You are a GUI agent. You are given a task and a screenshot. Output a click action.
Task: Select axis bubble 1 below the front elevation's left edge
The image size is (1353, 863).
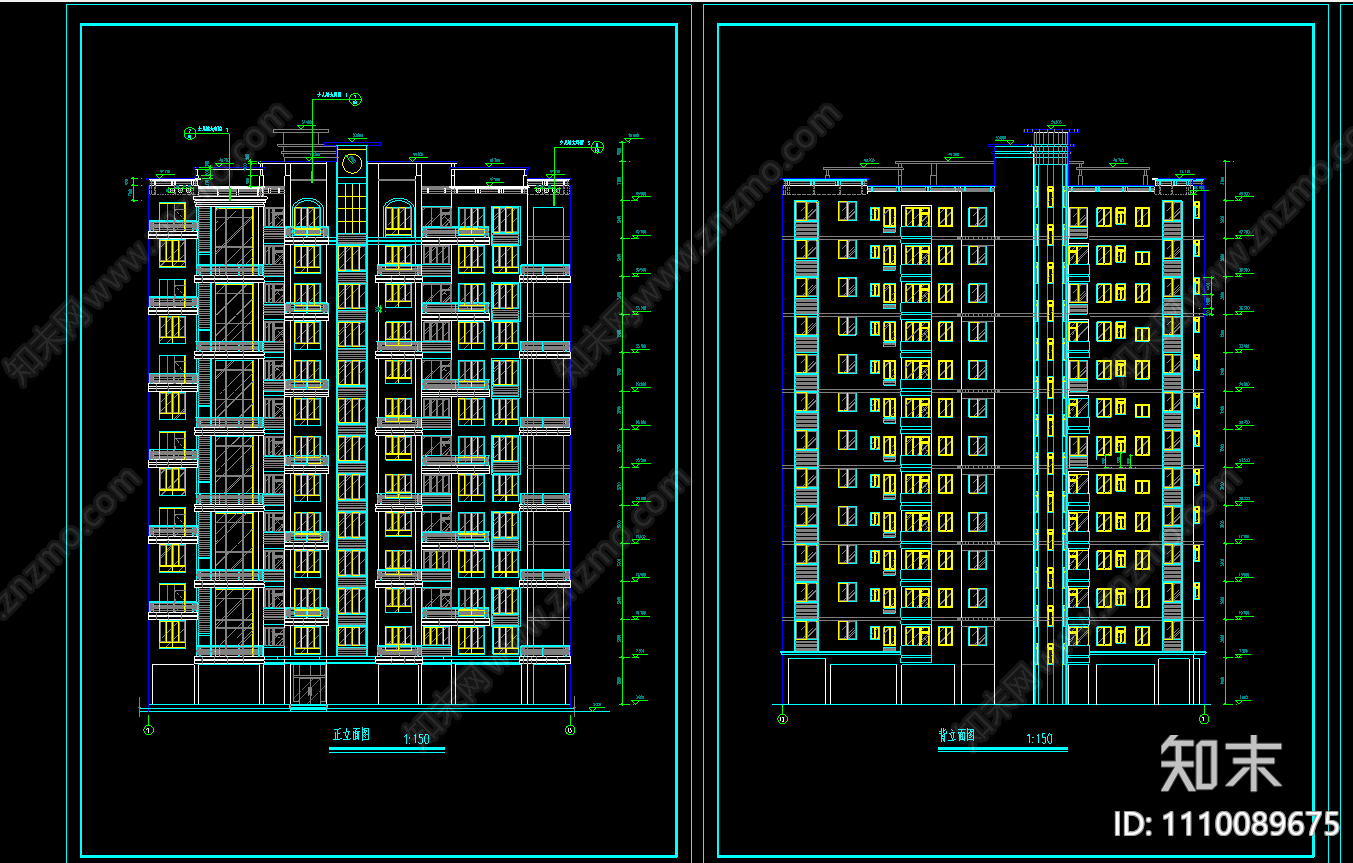pos(149,730)
